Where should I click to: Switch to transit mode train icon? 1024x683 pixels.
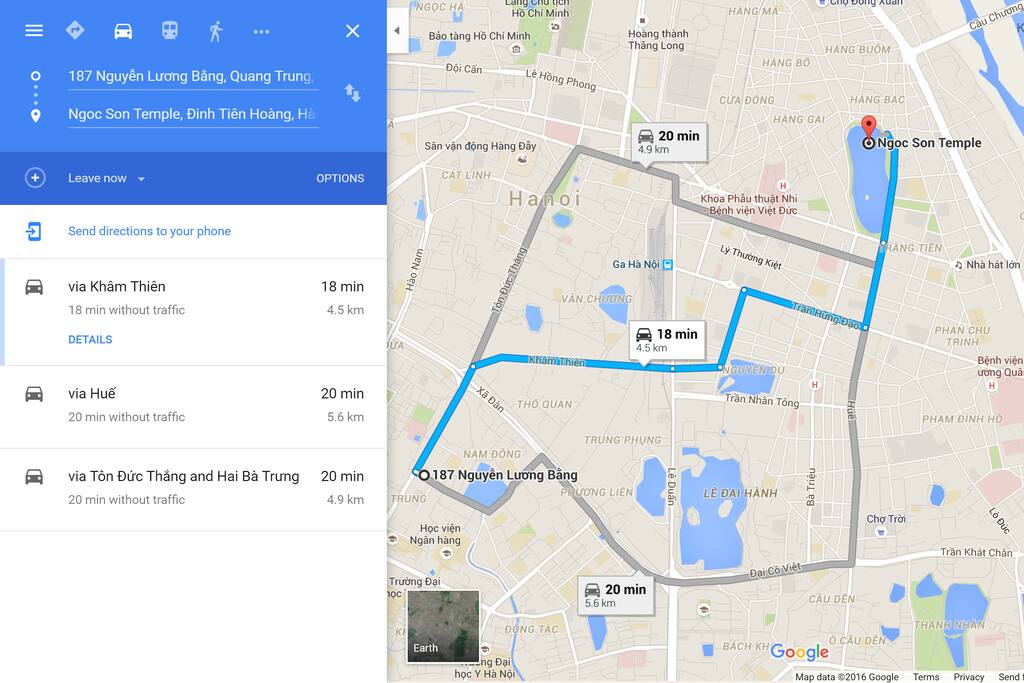click(x=170, y=30)
